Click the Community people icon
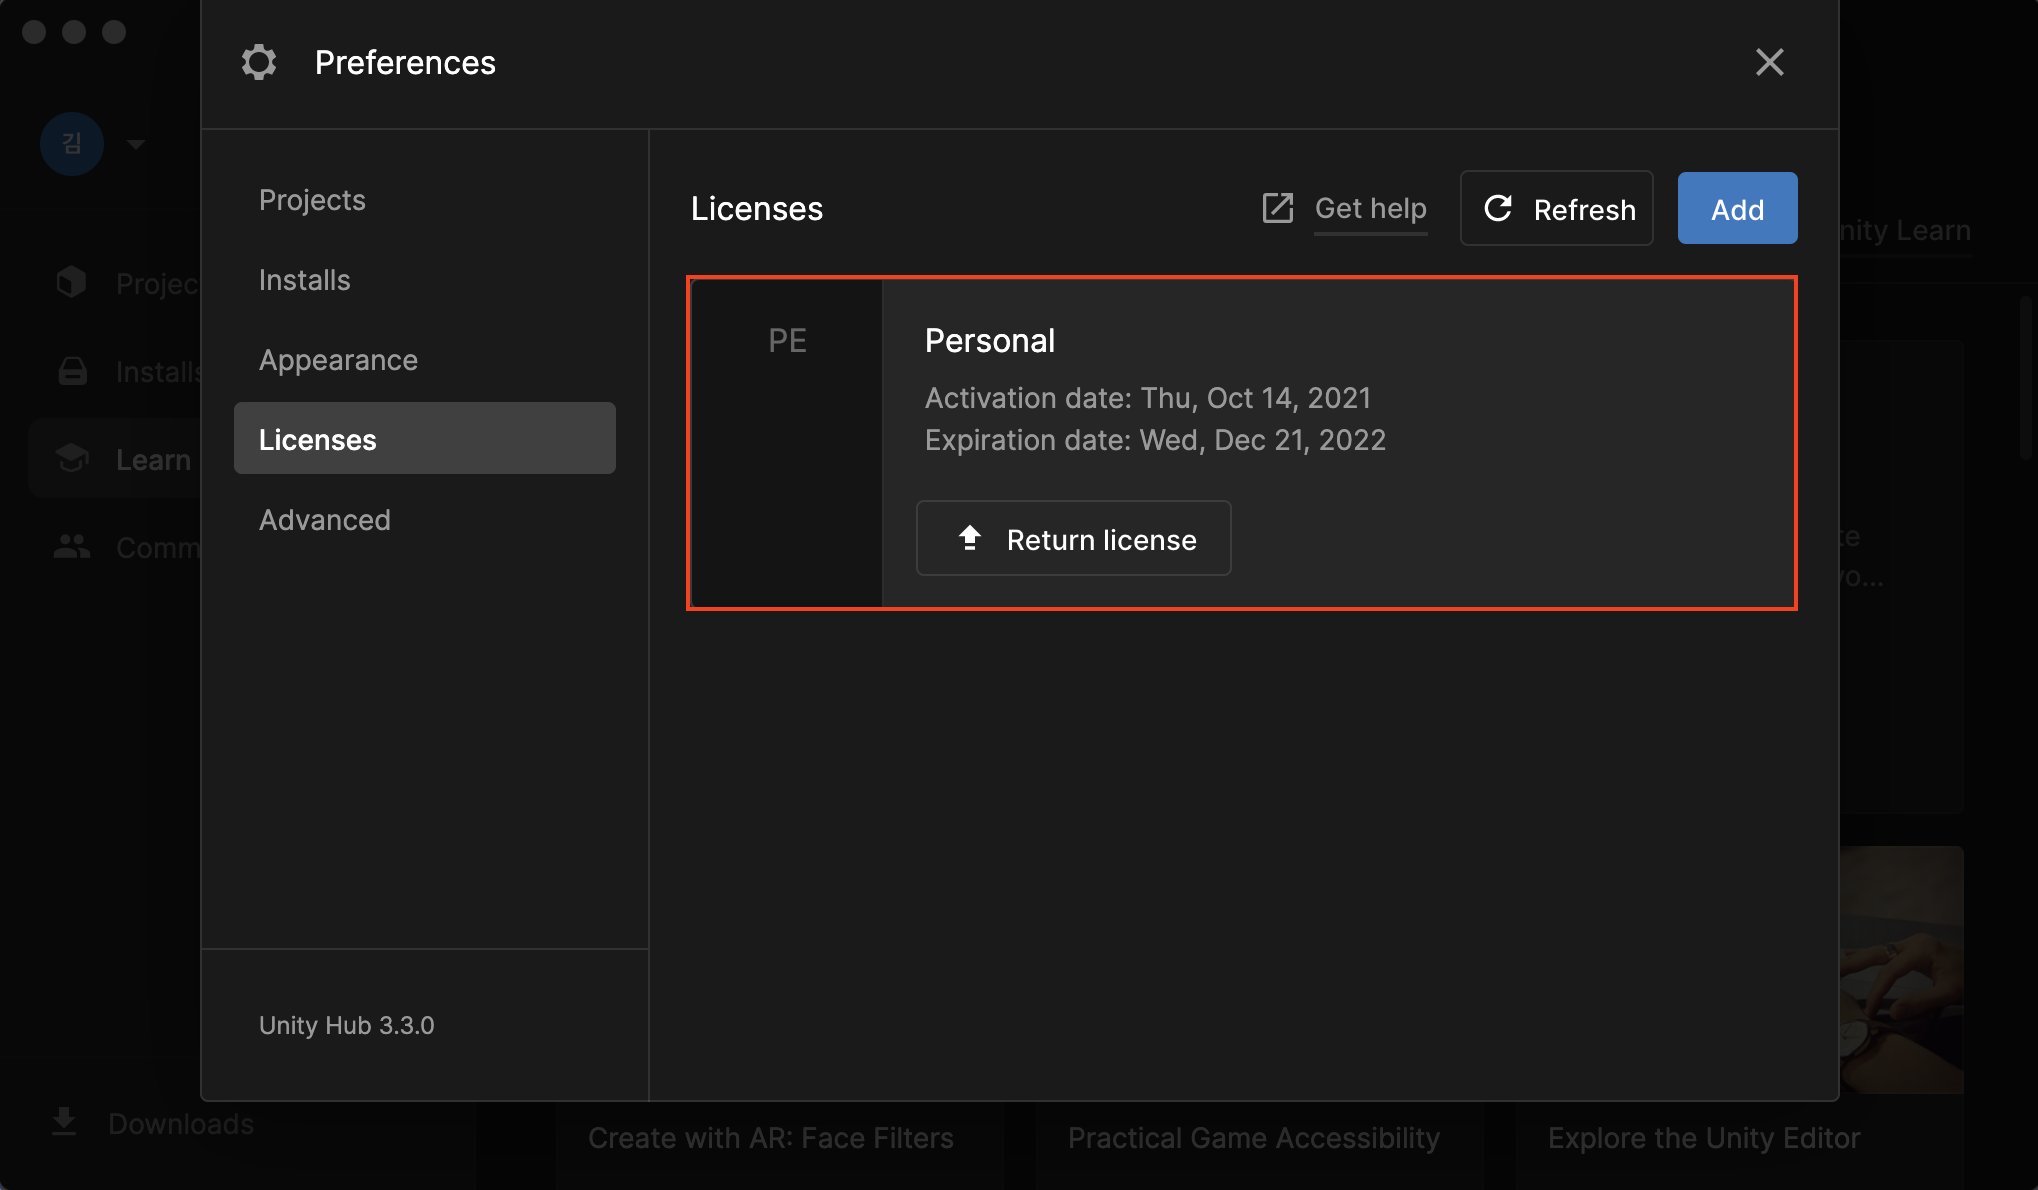Image resolution: width=2038 pixels, height=1190 pixels. click(72, 547)
